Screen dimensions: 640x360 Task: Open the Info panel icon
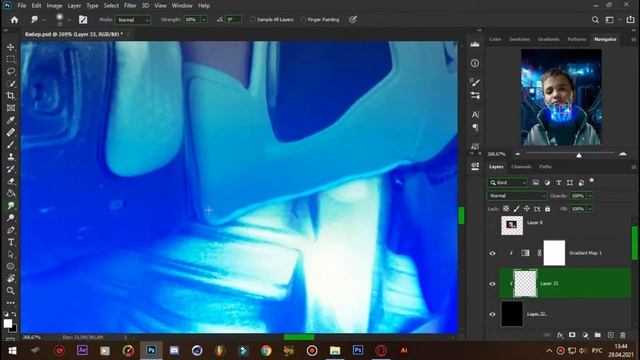click(x=475, y=63)
